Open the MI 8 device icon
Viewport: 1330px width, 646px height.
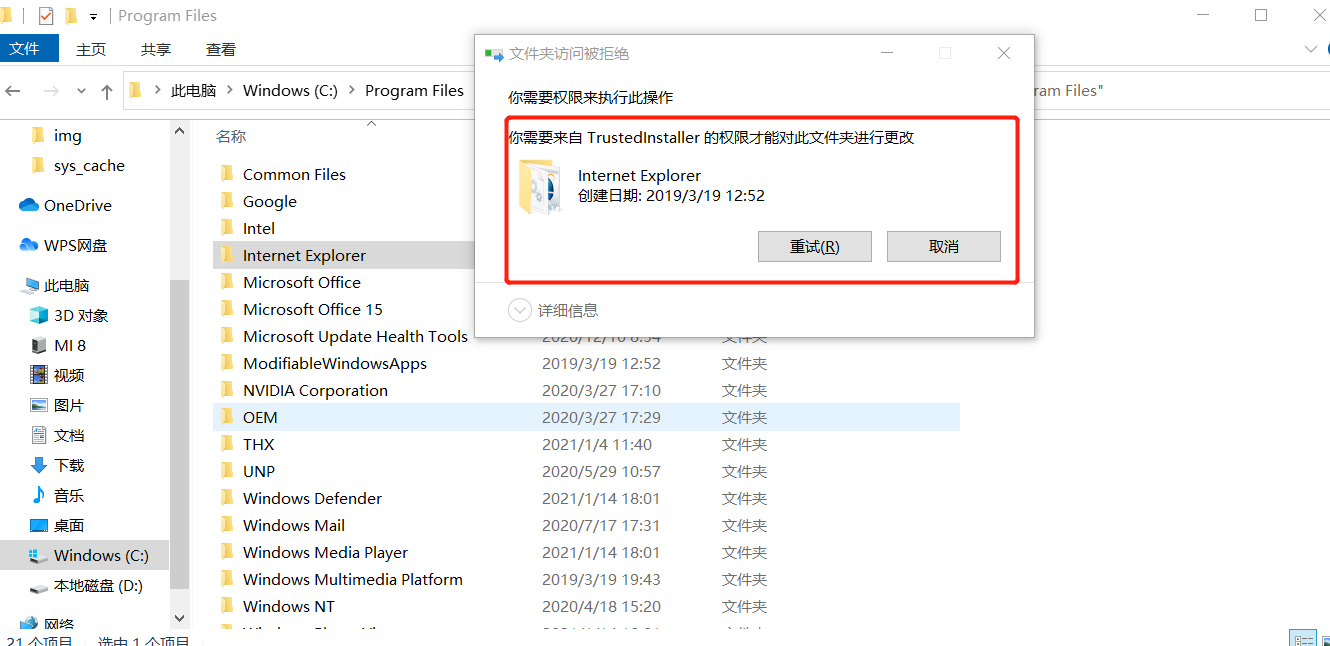[x=39, y=345]
